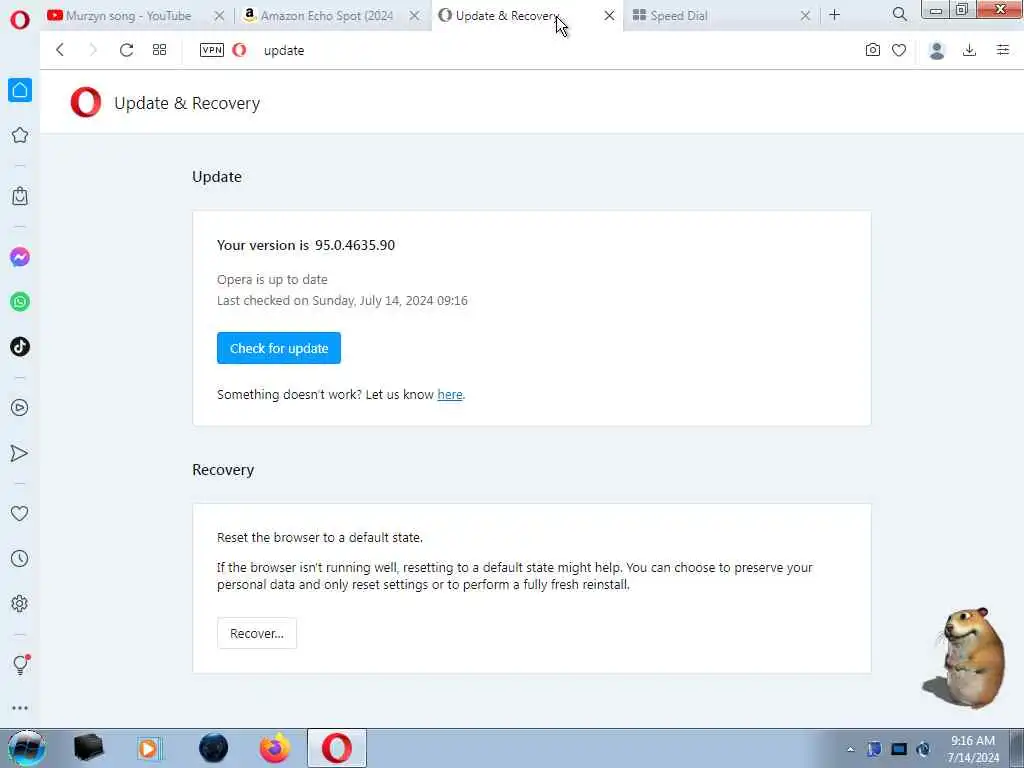Click the Update section heading

coord(217,177)
